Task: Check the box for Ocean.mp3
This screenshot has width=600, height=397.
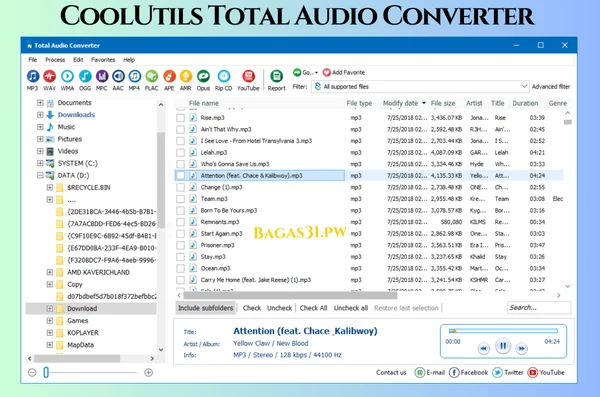Action: click(x=180, y=269)
